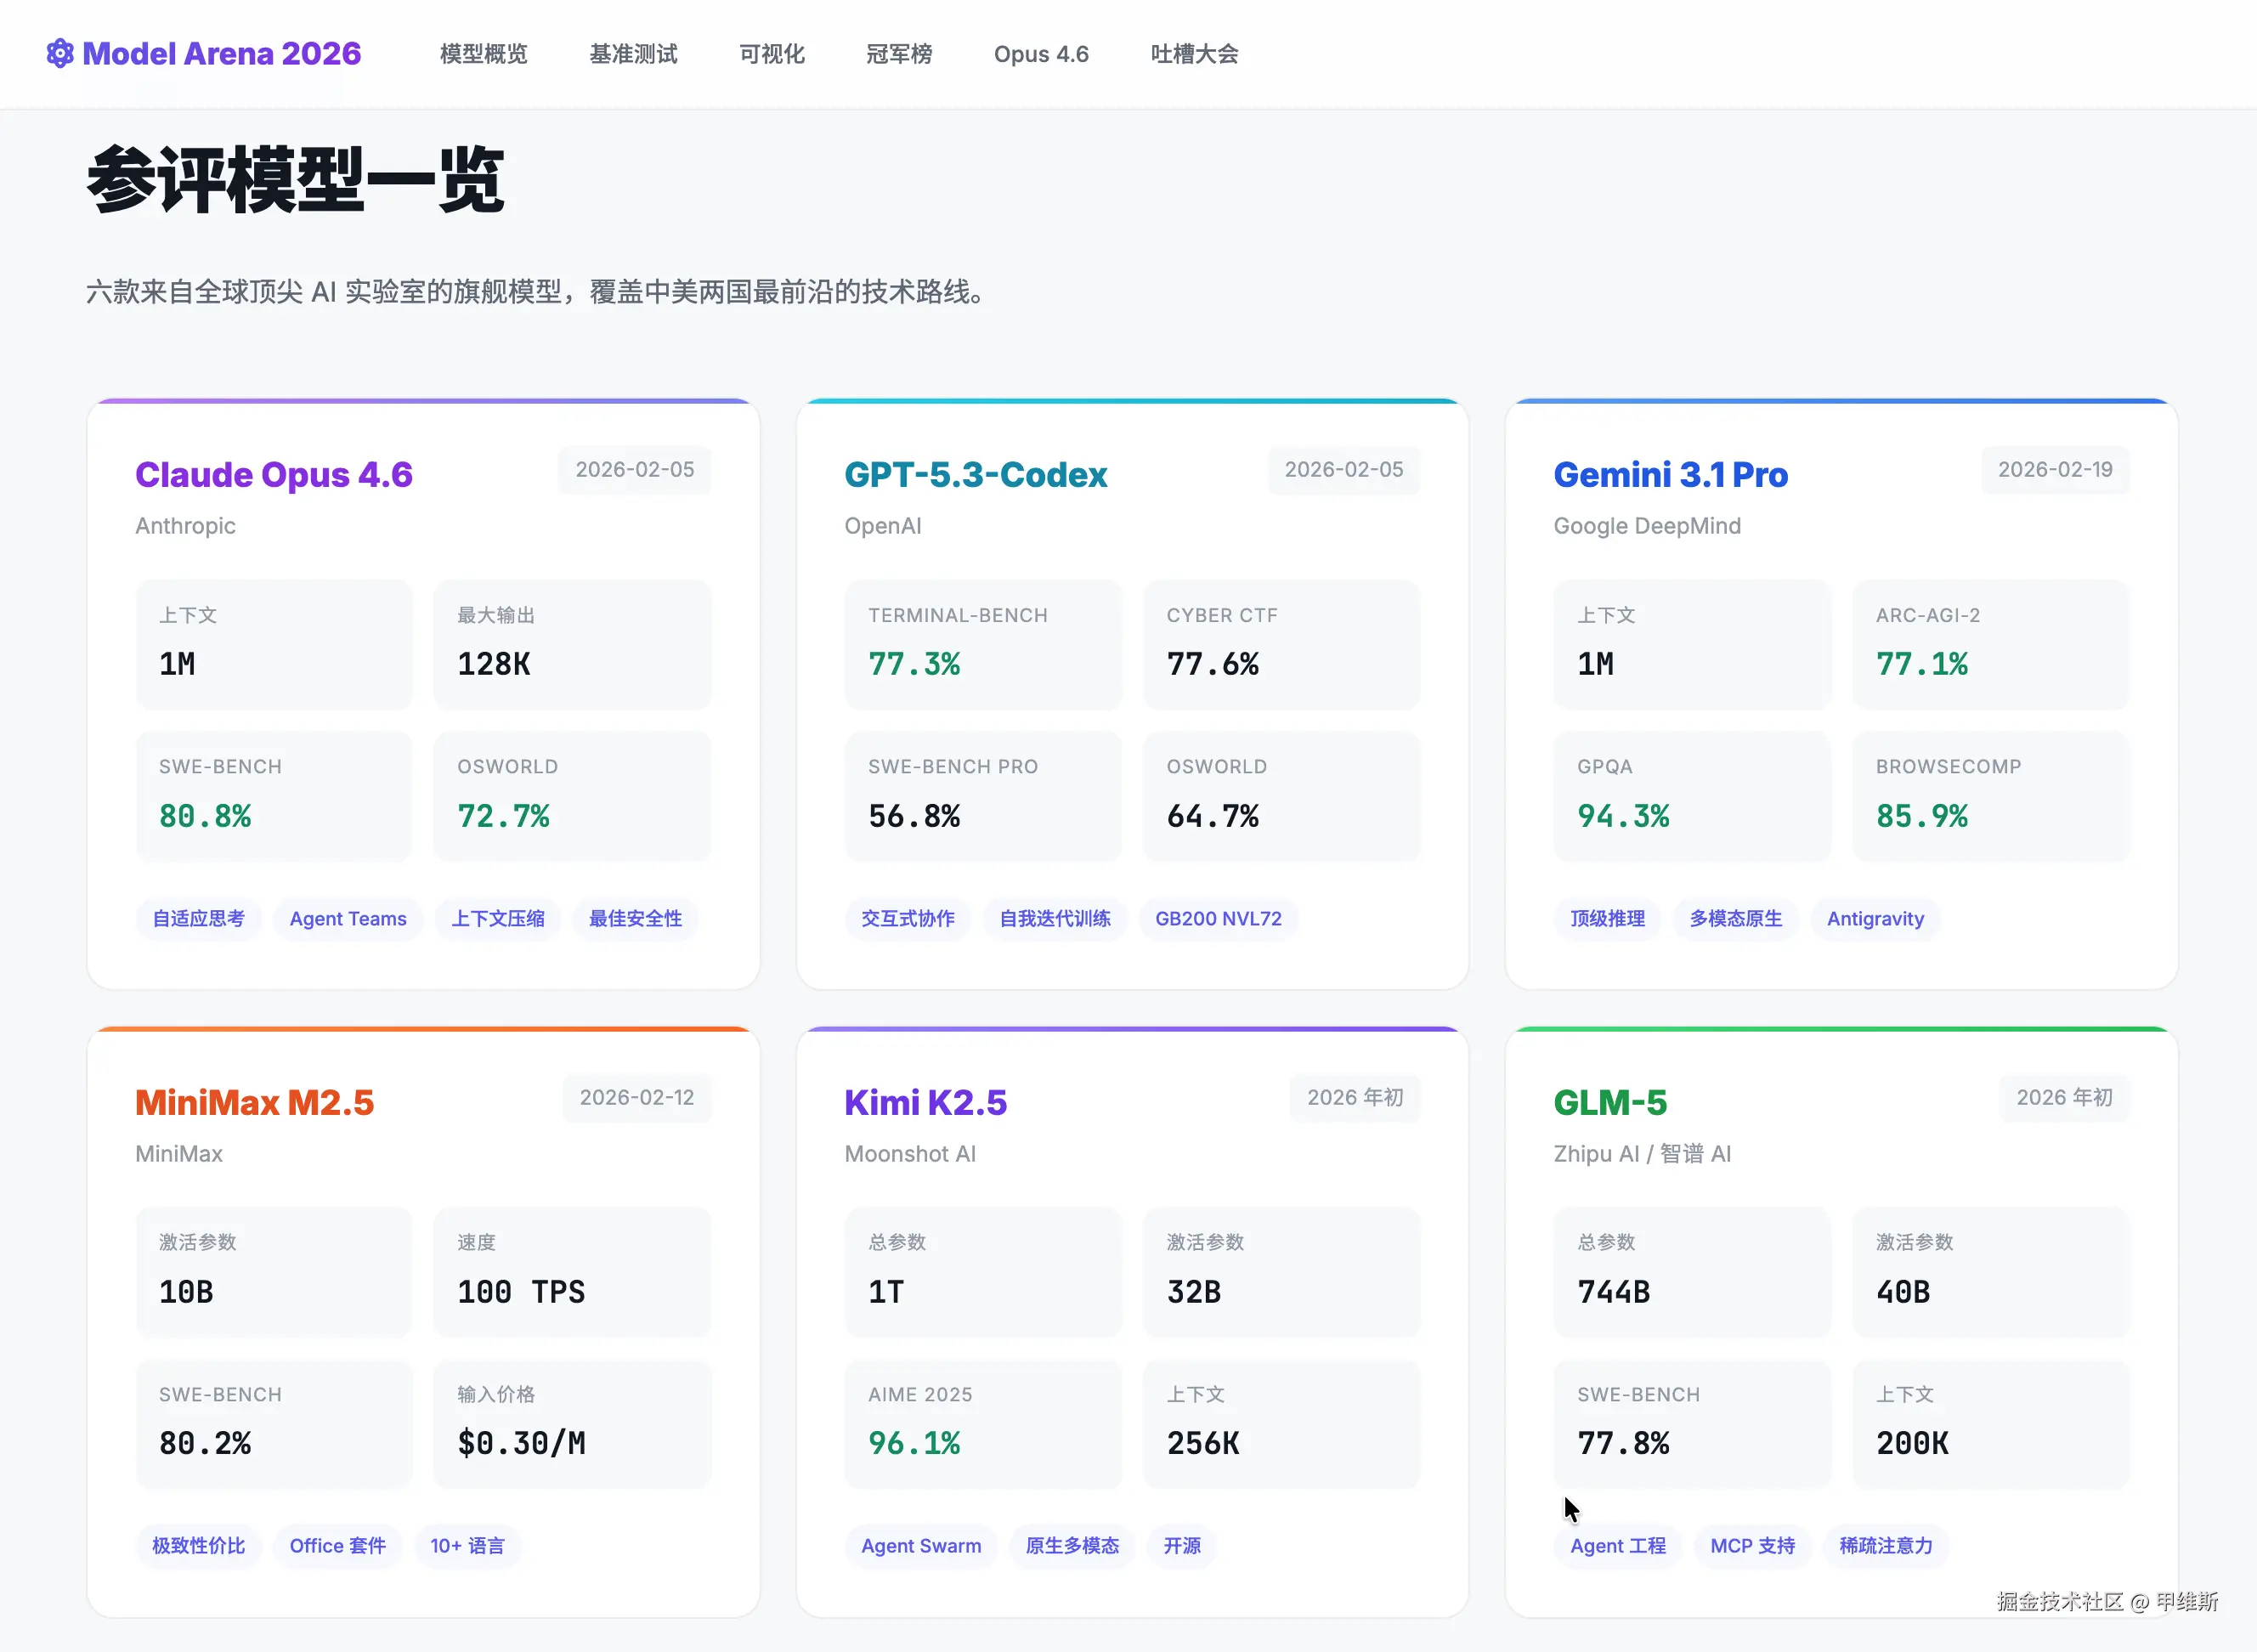Image resolution: width=2257 pixels, height=1652 pixels.
Task: Click the MiniMax M2.5 card title
Action: [x=254, y=1102]
